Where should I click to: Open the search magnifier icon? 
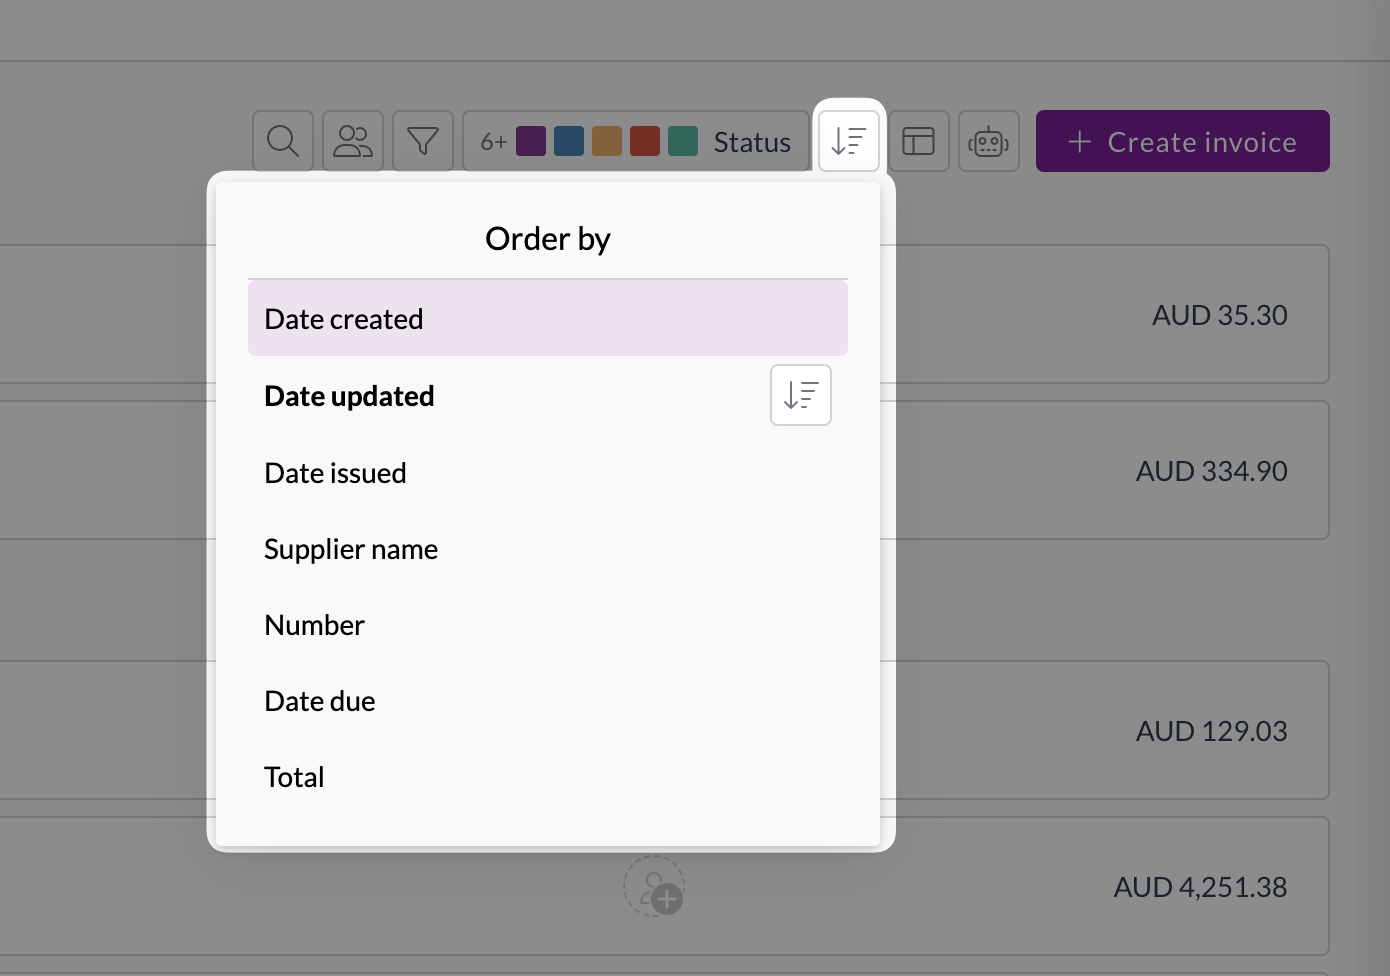point(283,141)
